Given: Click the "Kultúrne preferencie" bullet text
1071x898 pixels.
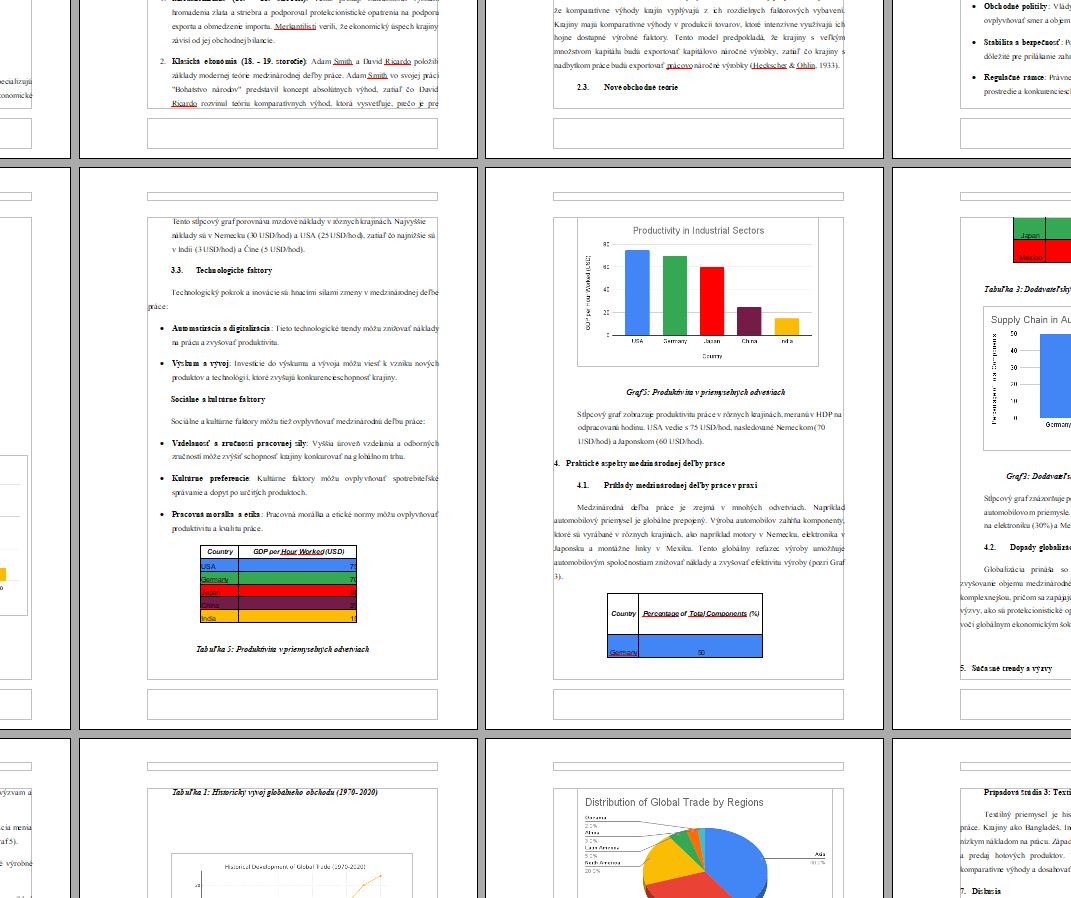Looking at the screenshot, I should [213, 479].
